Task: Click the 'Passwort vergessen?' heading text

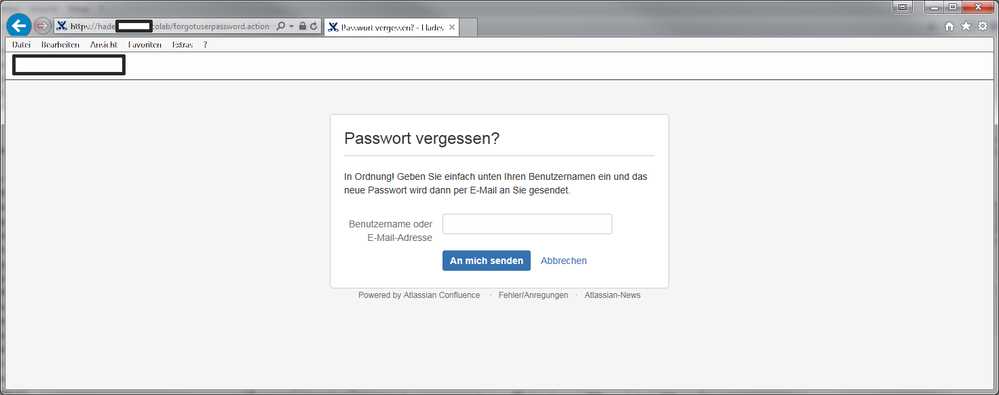Action: coord(422,139)
